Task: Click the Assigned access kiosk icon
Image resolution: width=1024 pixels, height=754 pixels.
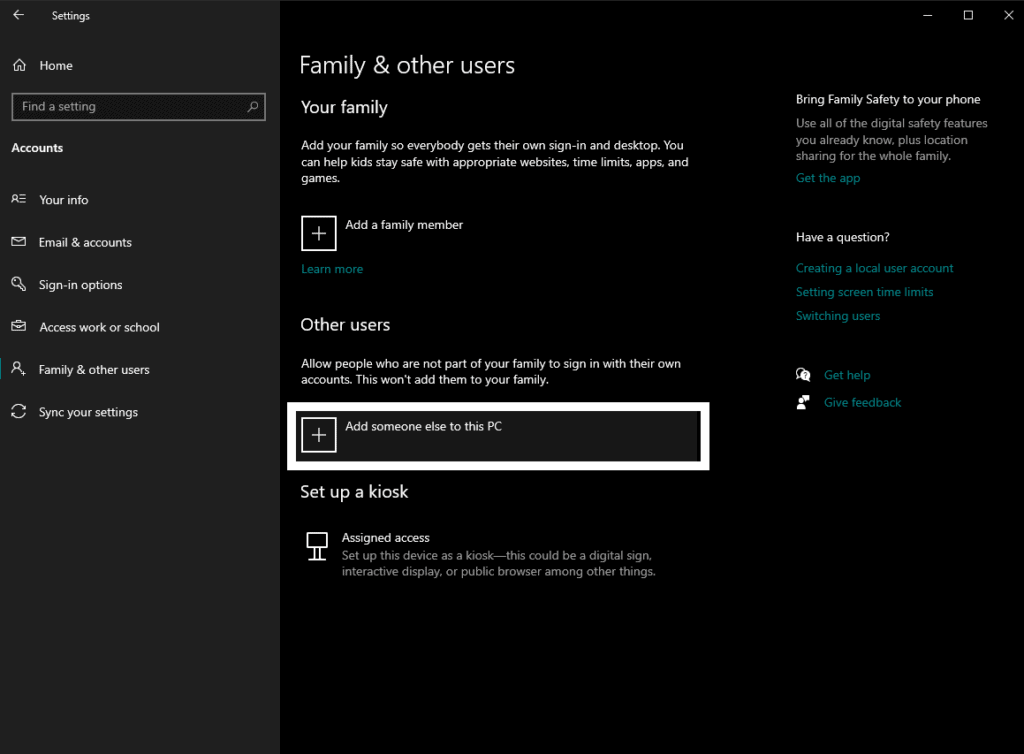Action: pos(317,547)
